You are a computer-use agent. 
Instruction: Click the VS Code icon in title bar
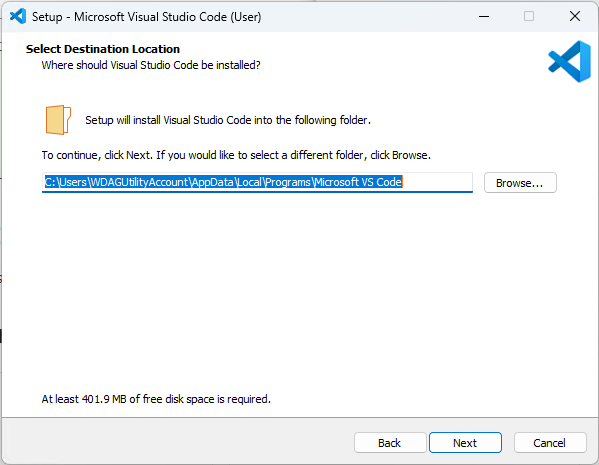18,16
